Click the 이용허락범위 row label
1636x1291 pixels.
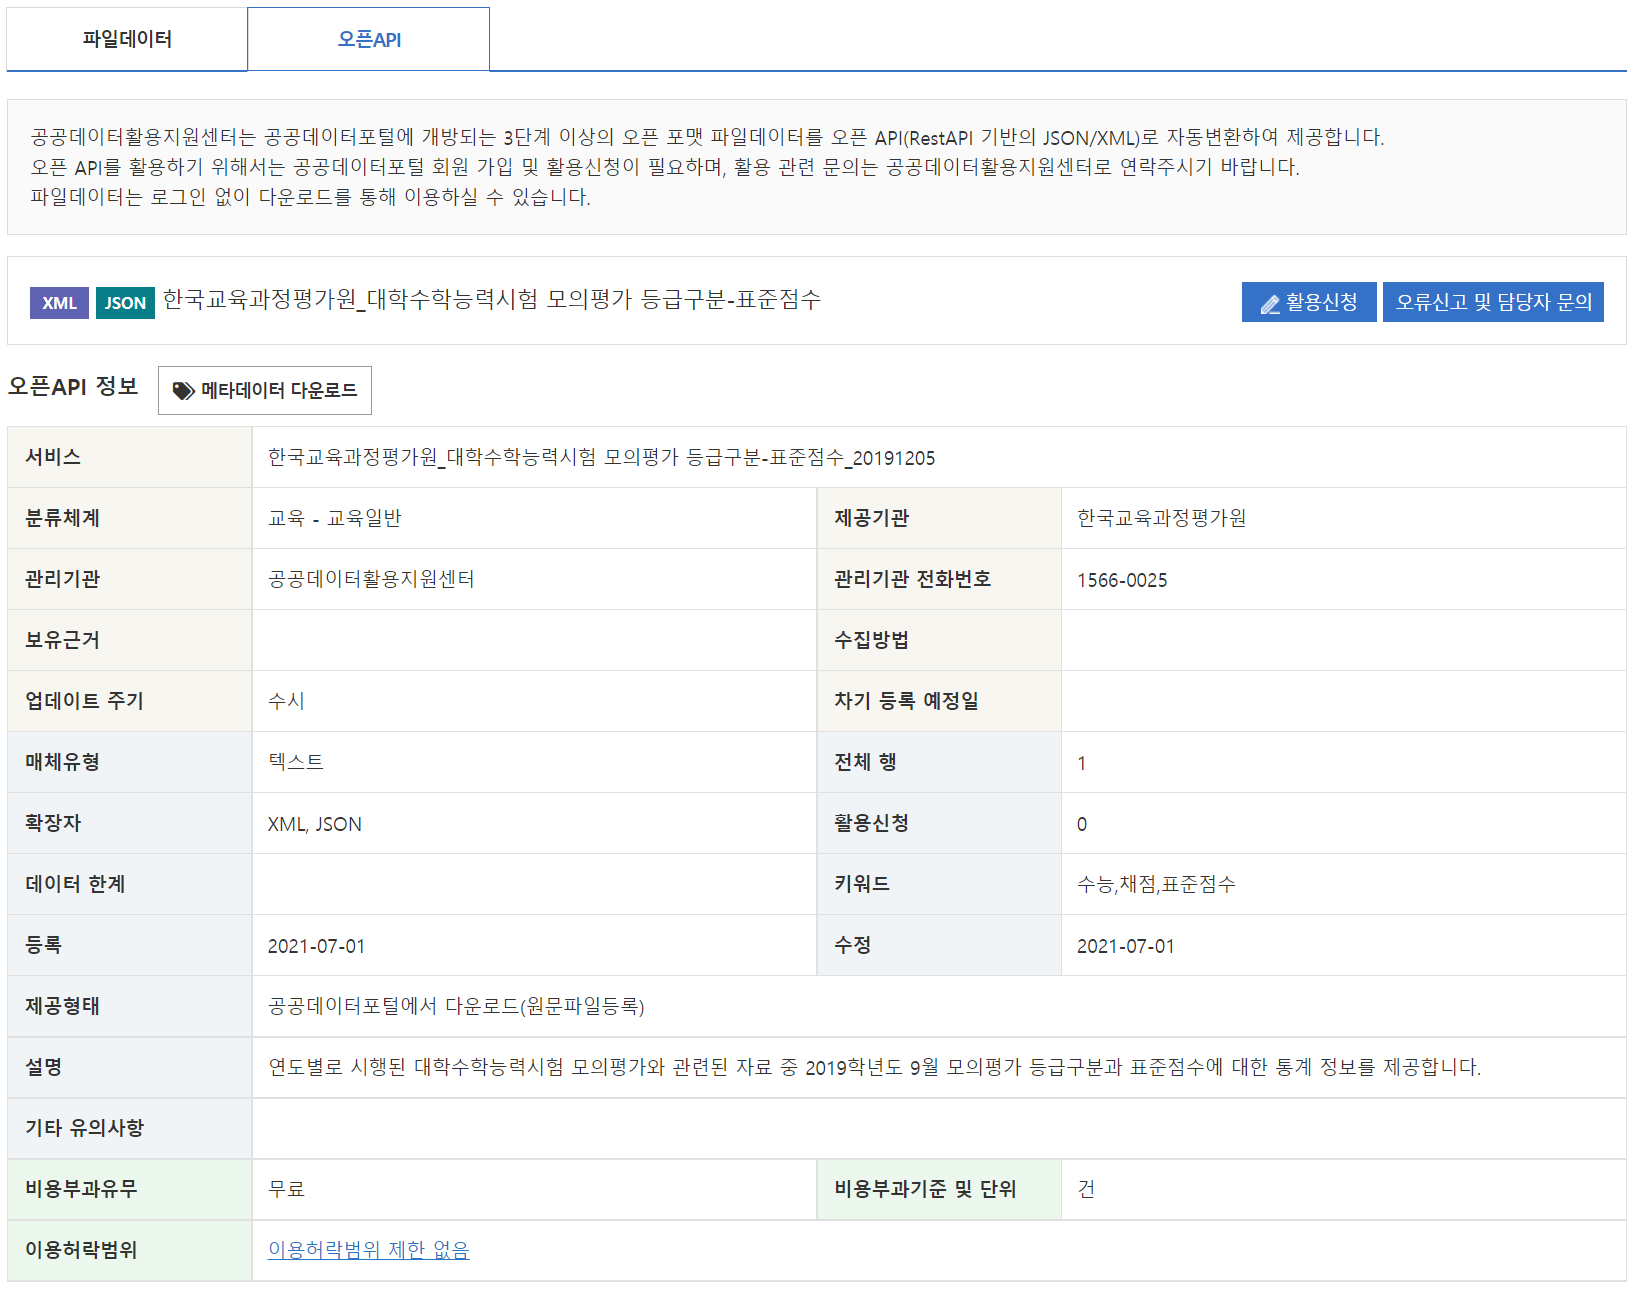tap(81, 1250)
